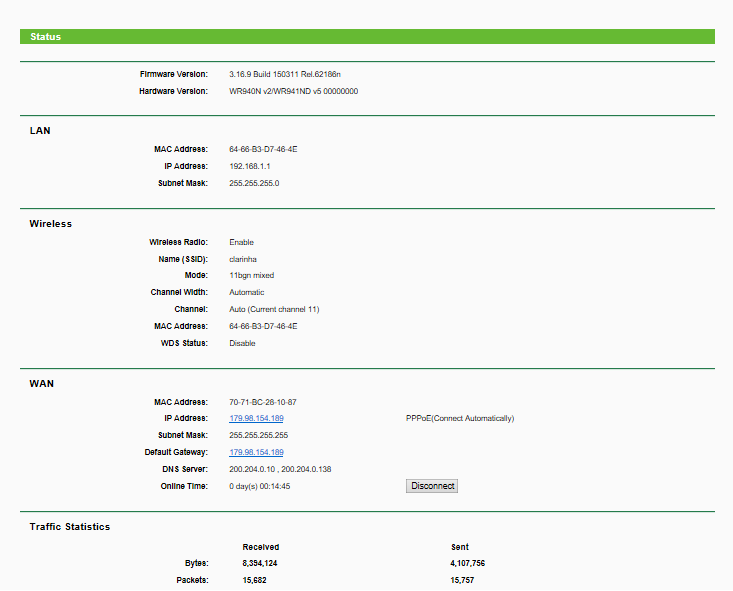Click DNS Server value 200.204.0.10 , 200.204.0.138
733x591 pixels.
pos(280,469)
